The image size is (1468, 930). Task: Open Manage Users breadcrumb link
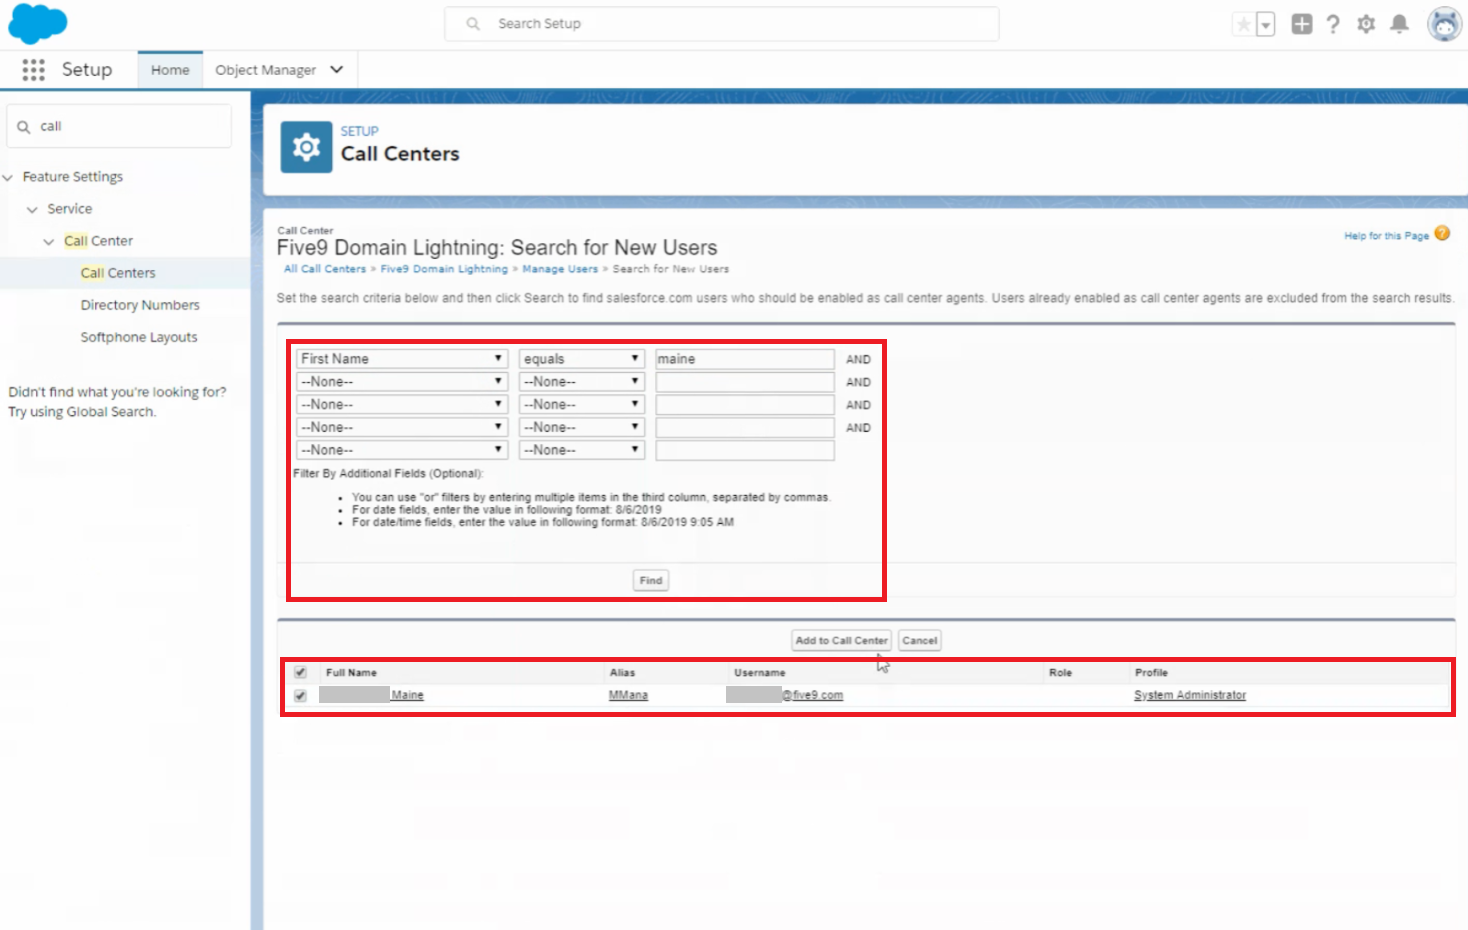(x=560, y=269)
